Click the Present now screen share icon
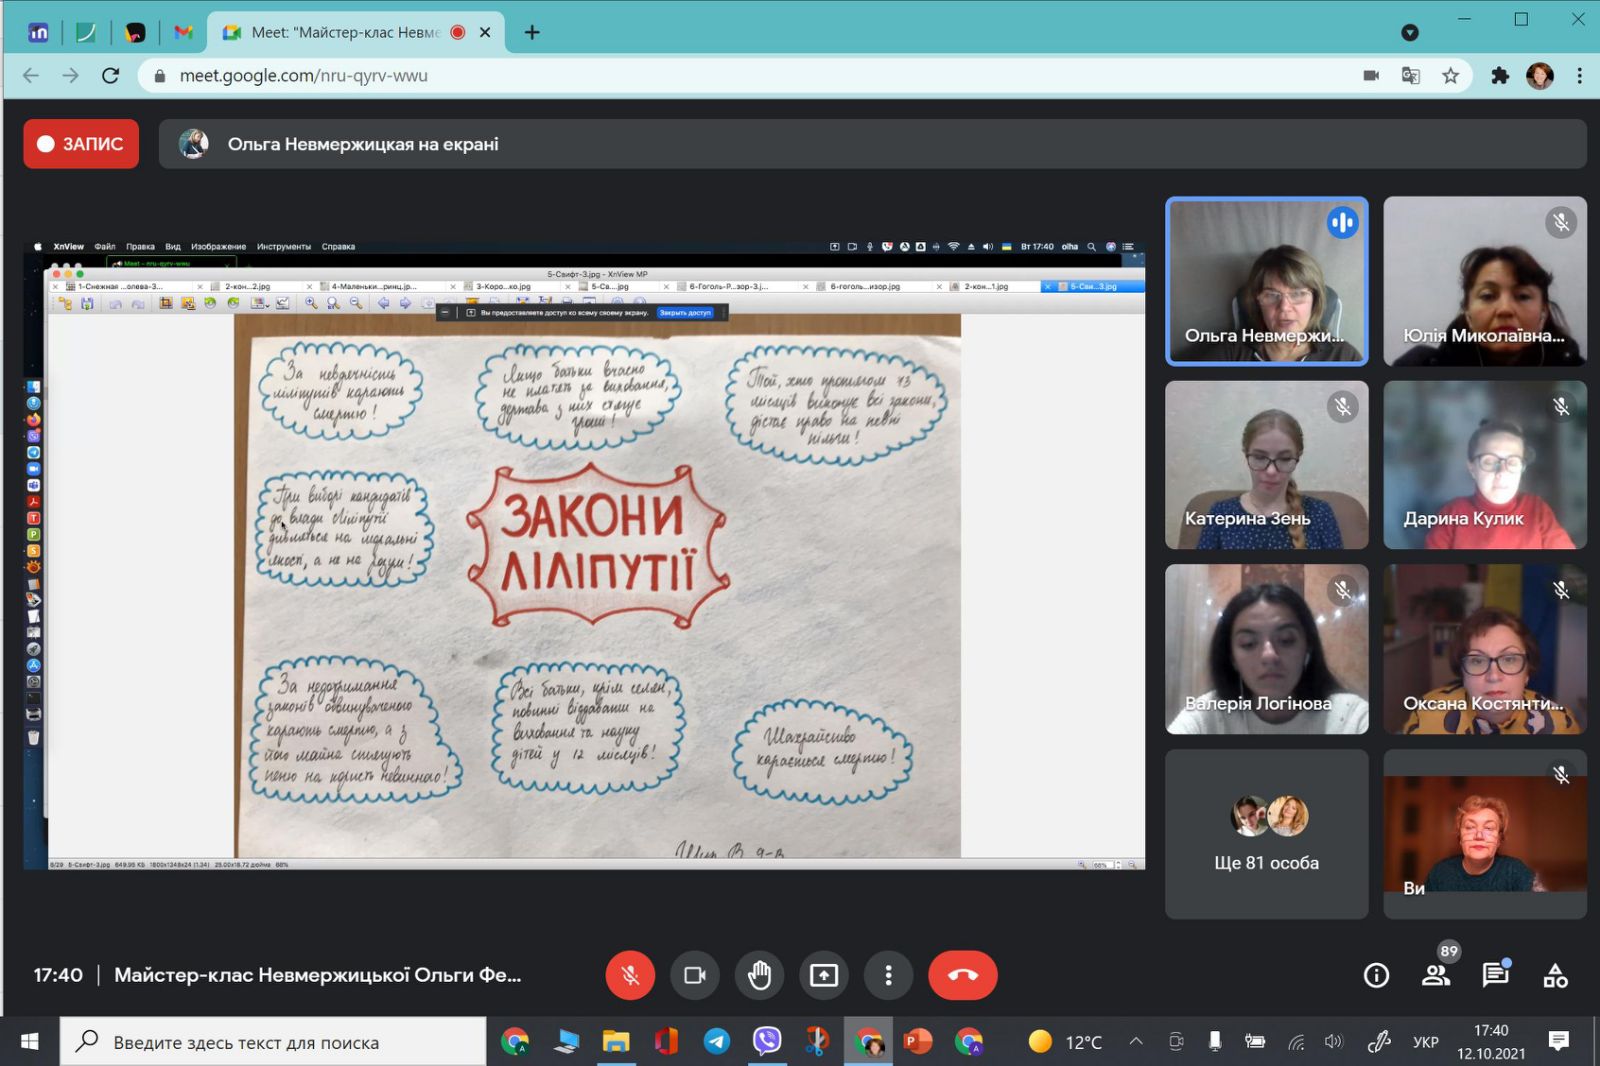 [823, 975]
